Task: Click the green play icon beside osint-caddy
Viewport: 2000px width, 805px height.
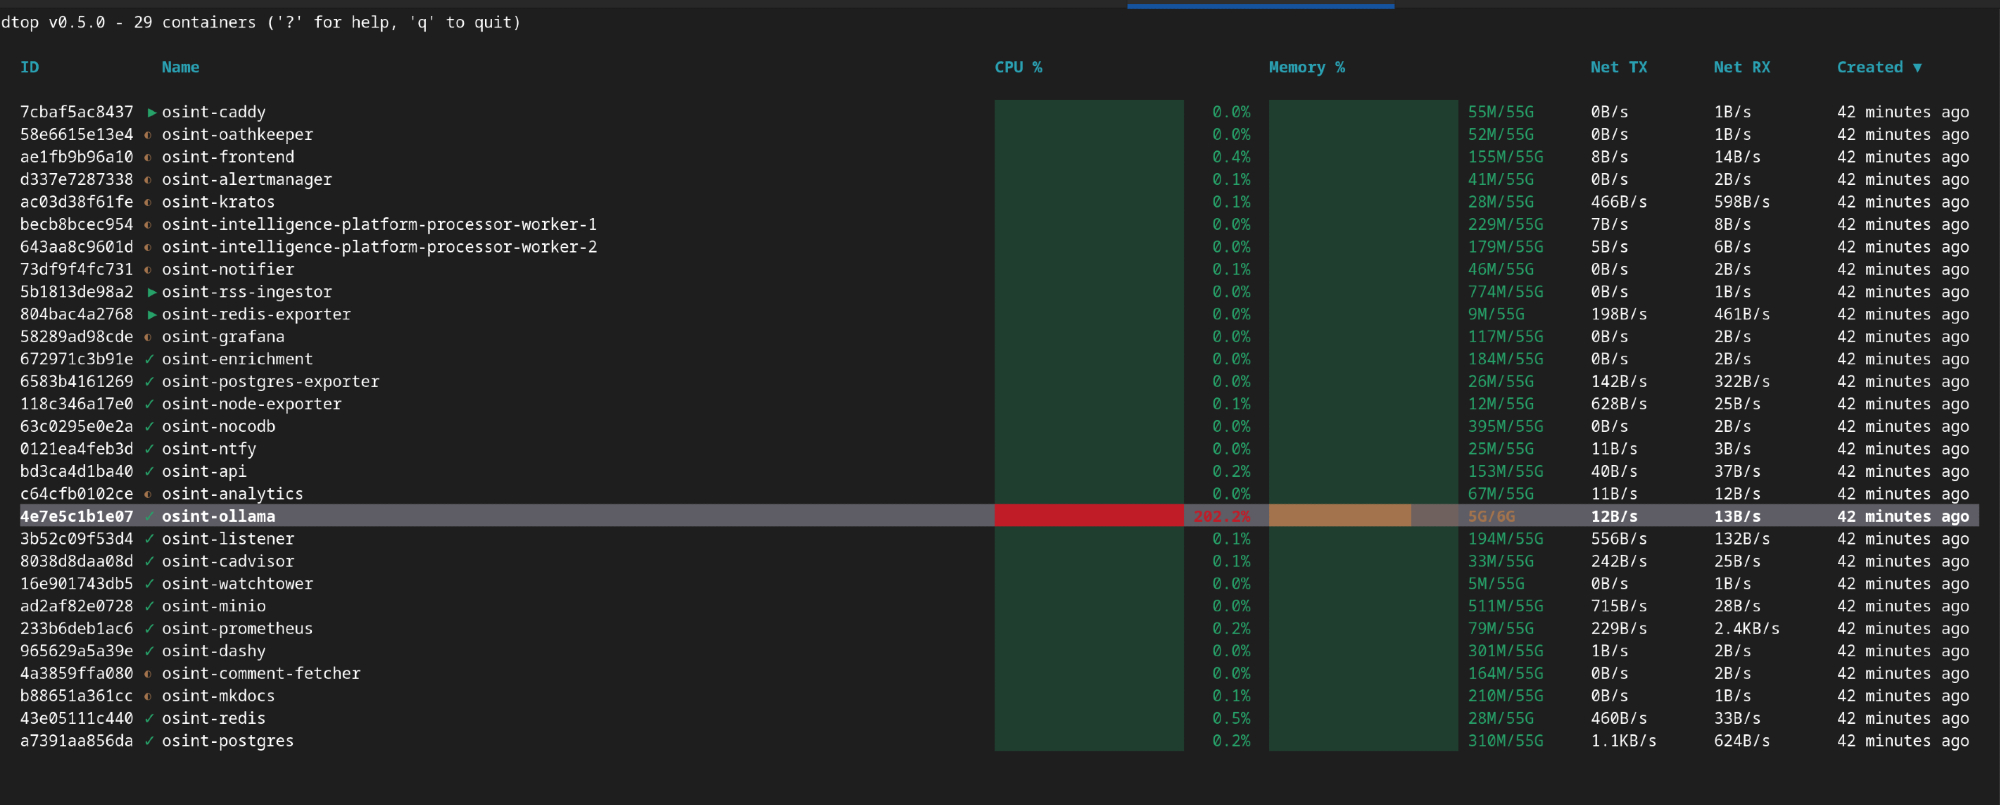Action: point(152,113)
